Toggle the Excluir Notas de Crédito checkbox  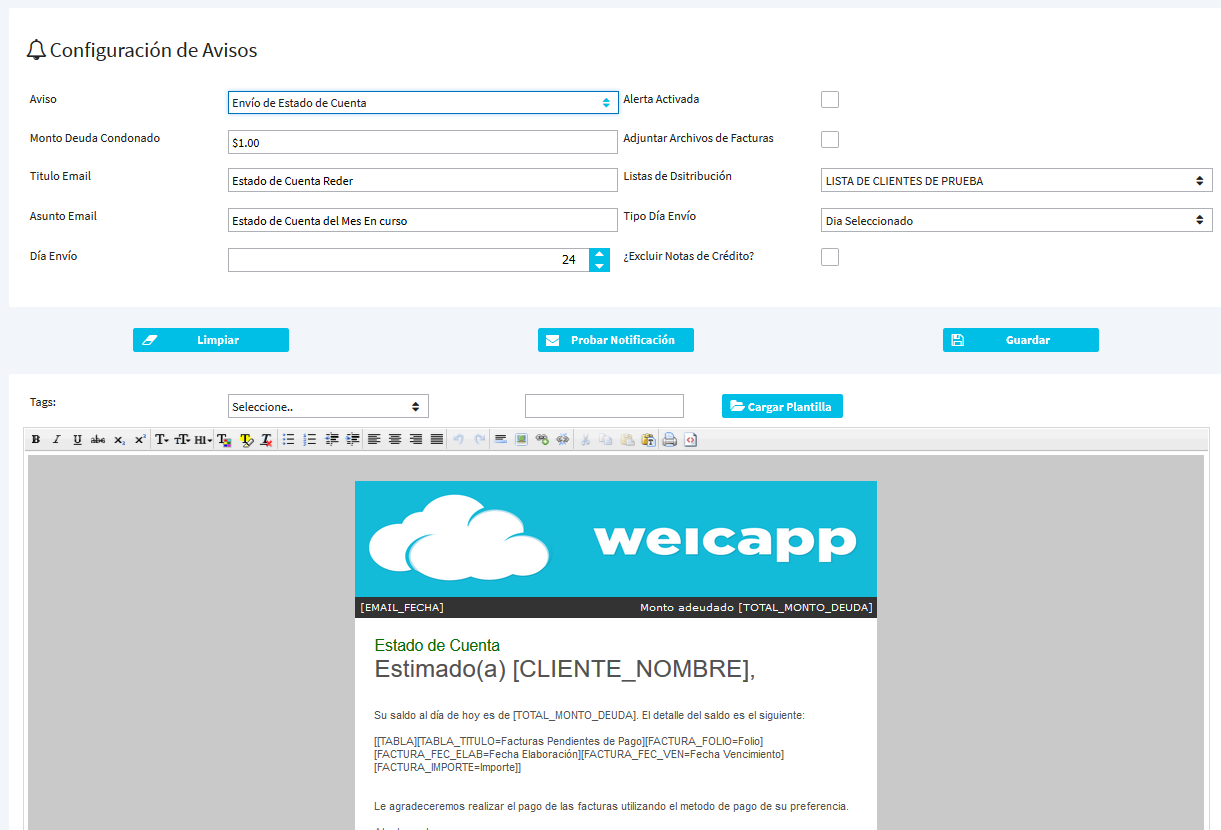click(x=829, y=258)
